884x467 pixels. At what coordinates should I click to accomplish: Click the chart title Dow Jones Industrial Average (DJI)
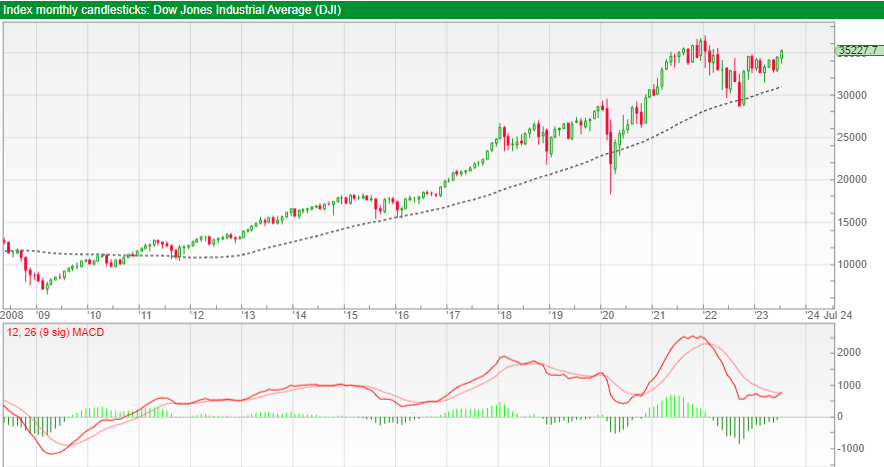point(247,10)
